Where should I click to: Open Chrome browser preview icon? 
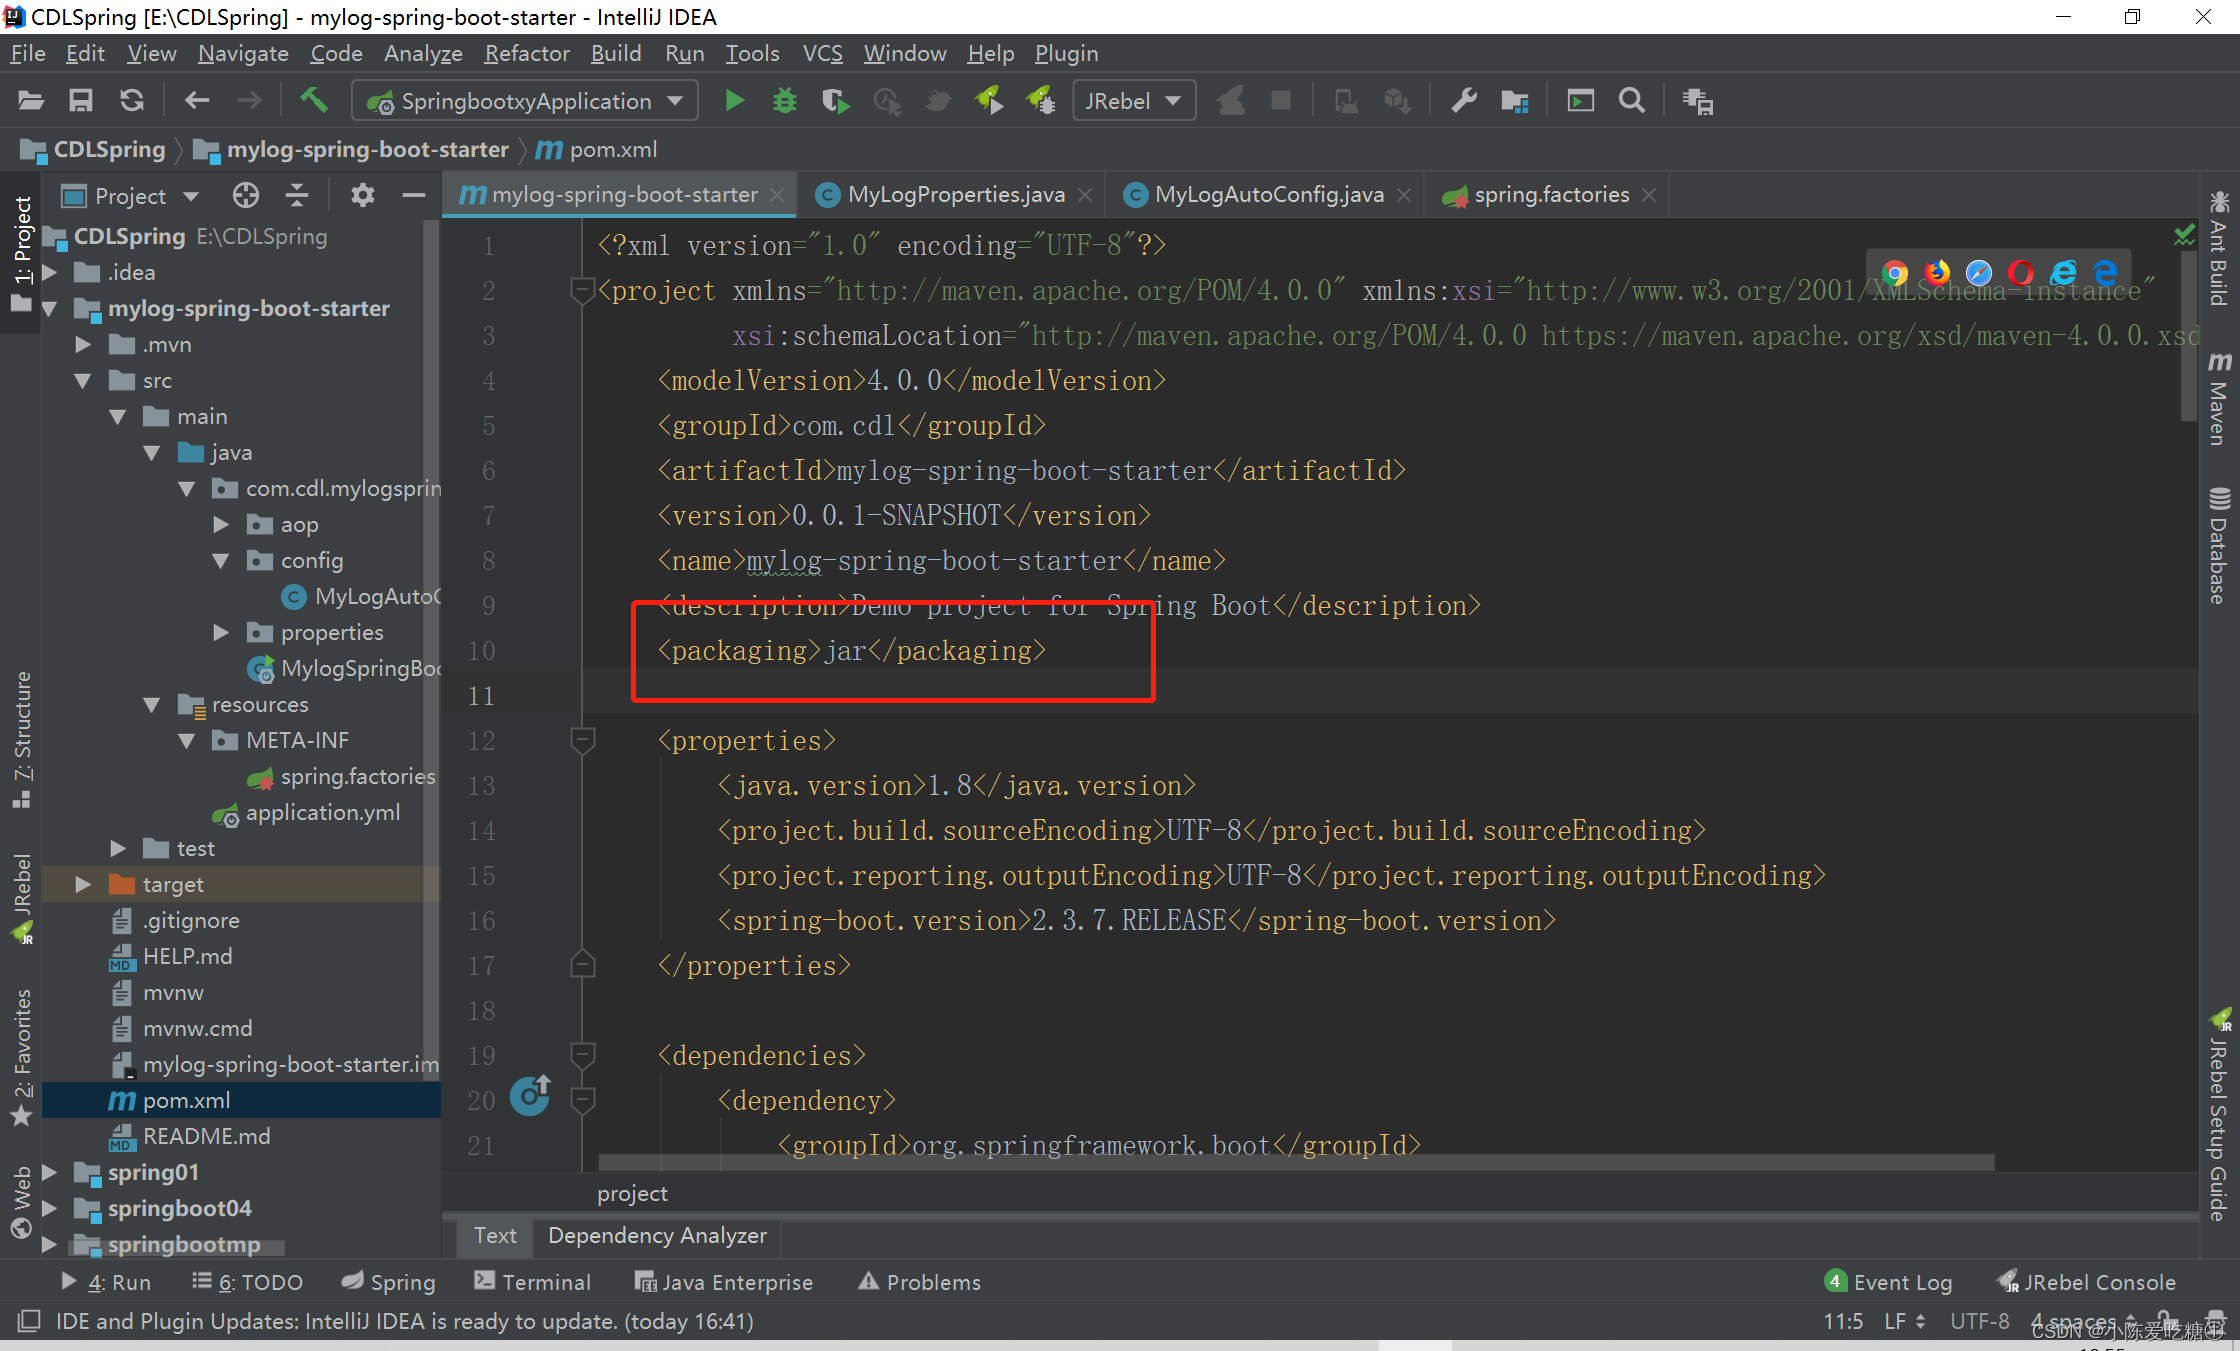point(1894,273)
